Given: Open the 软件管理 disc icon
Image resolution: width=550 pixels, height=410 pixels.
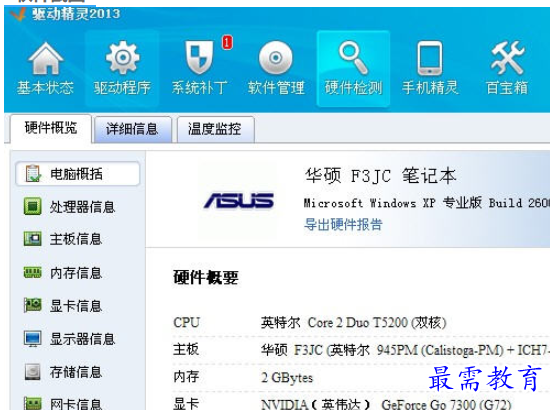Looking at the screenshot, I should coord(275,58).
